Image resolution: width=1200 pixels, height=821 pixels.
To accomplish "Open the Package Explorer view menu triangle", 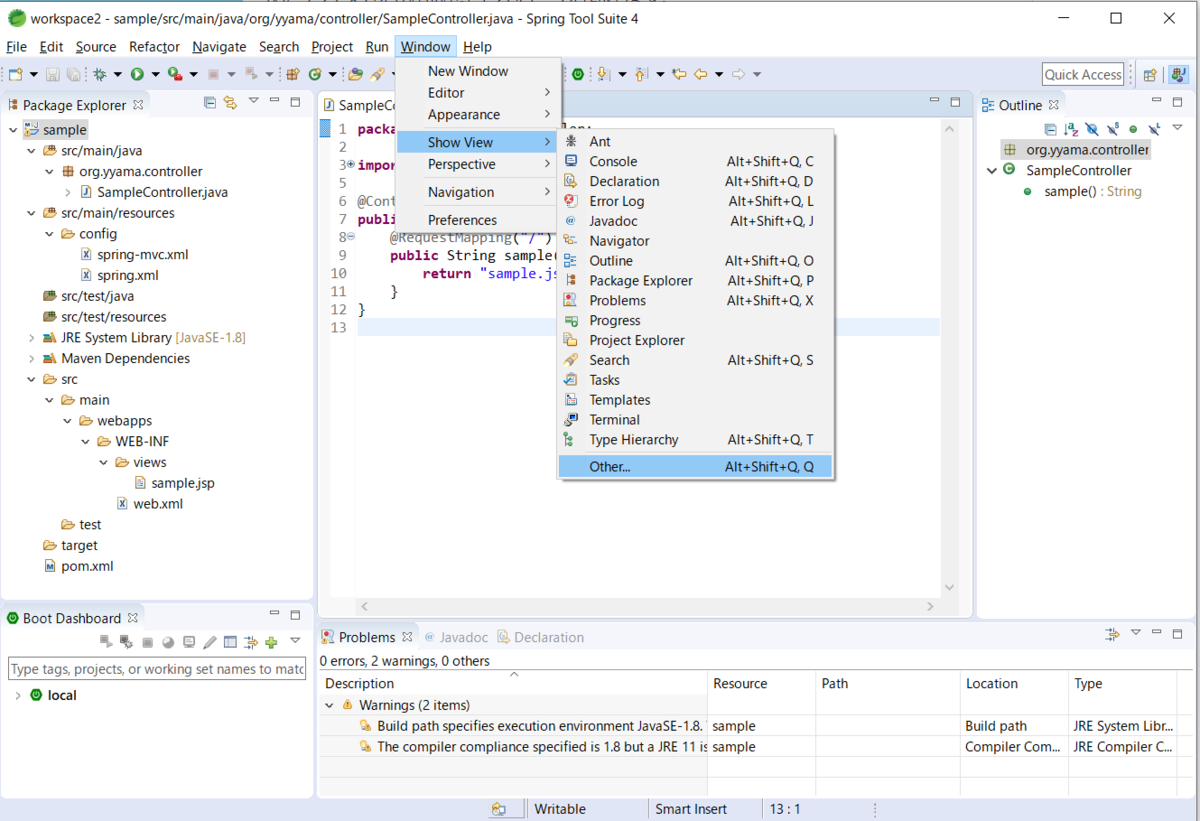I will coord(253,101).
